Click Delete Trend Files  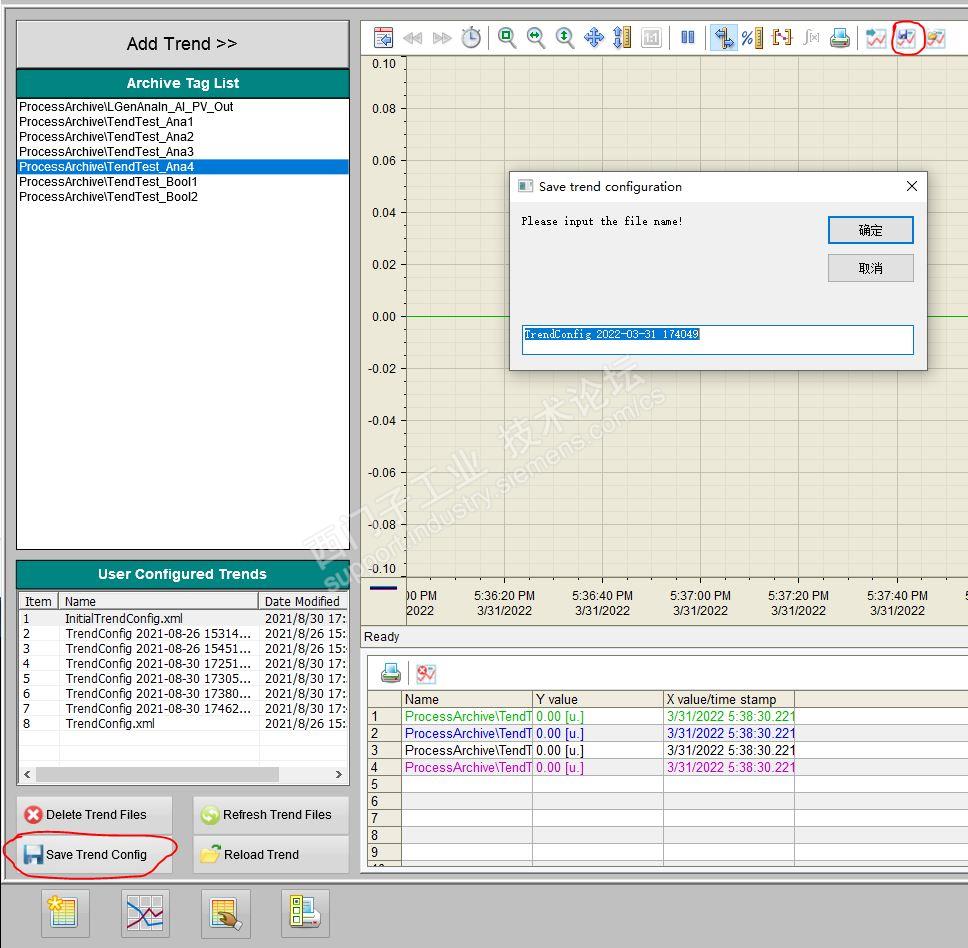click(95, 815)
